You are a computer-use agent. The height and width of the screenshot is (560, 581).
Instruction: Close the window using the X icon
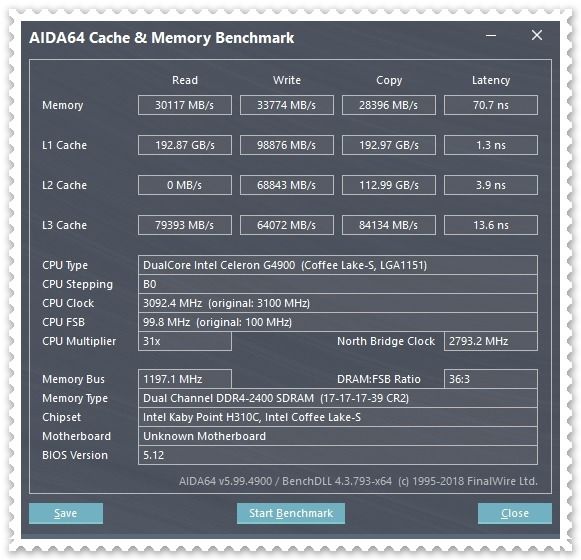[x=537, y=35]
